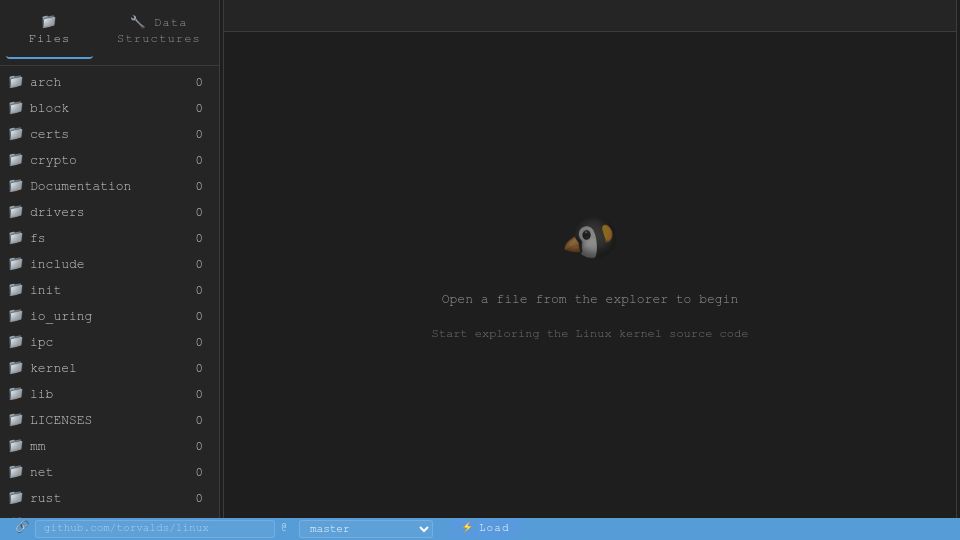
Task: Click the crypto folder icon
Action: coord(16,160)
